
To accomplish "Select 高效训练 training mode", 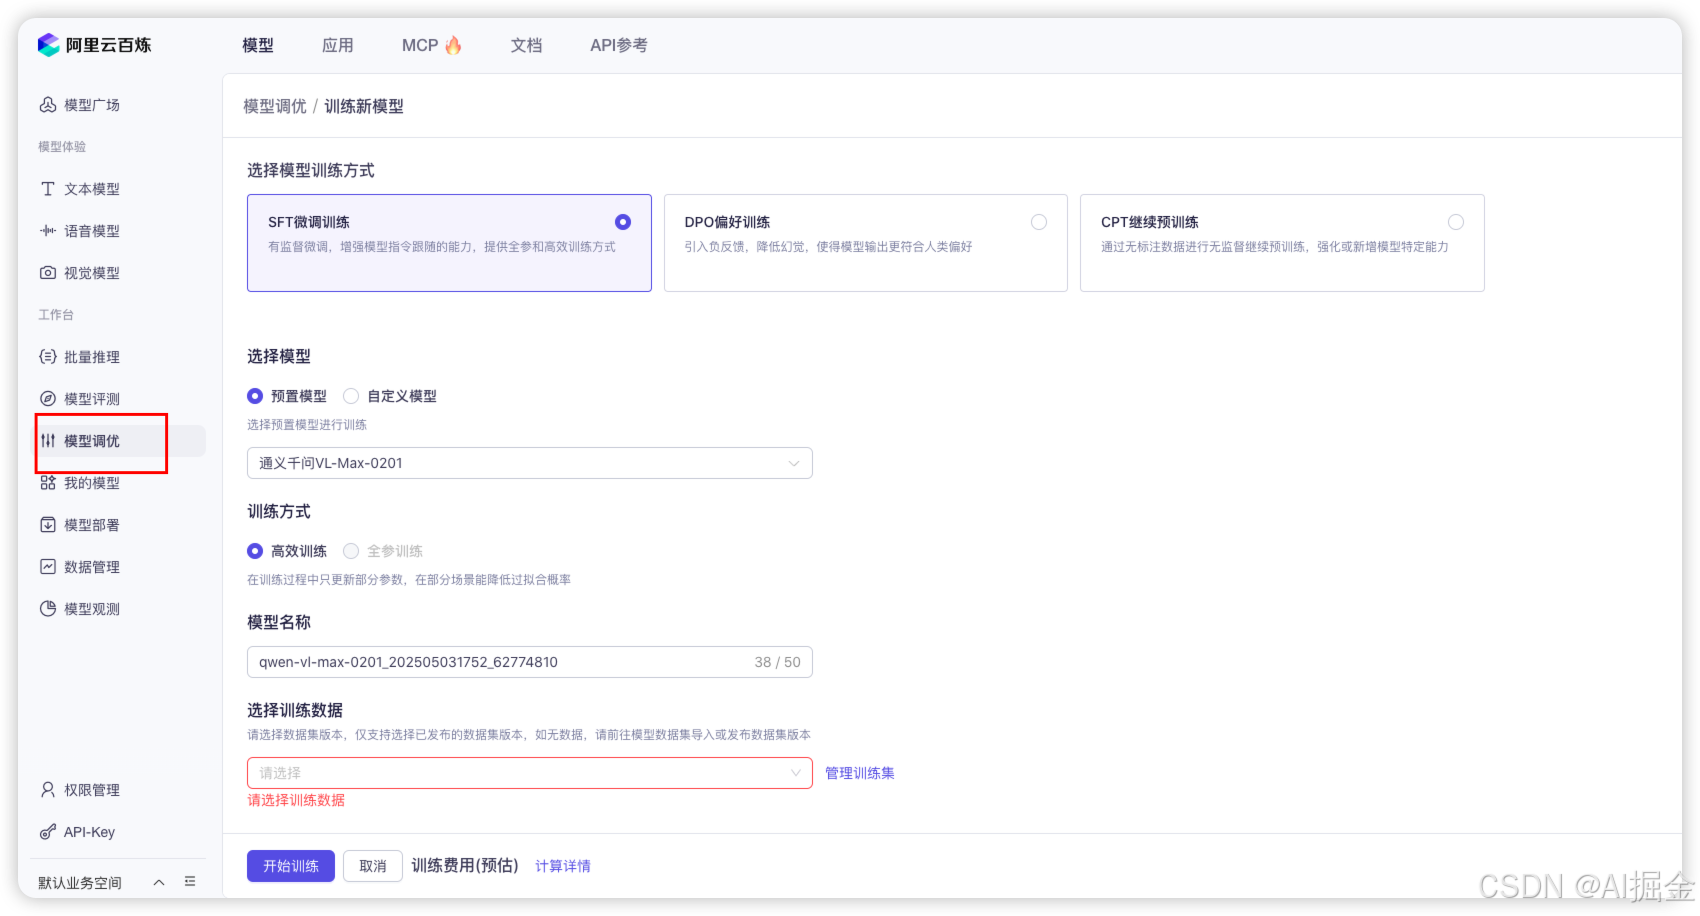I will pyautogui.click(x=255, y=551).
